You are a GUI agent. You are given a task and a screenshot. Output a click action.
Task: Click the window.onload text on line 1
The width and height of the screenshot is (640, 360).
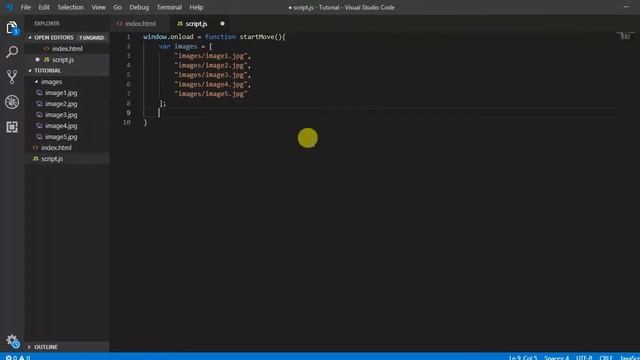[x=168, y=37]
